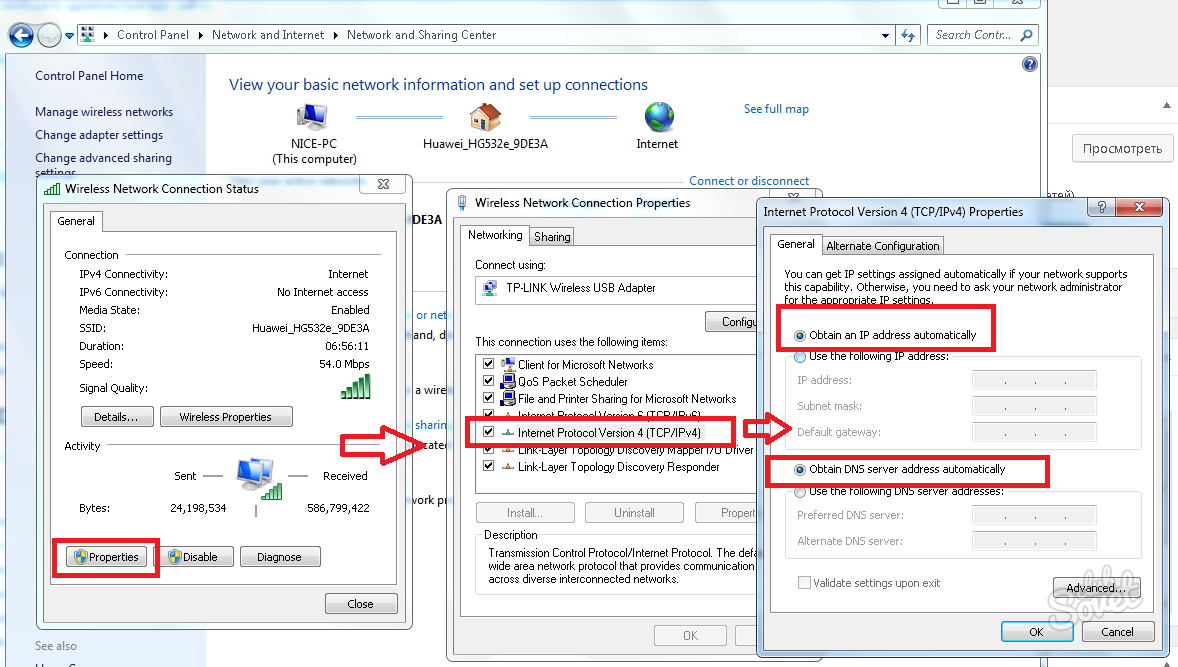This screenshot has height=667, width=1178.
Task: Click Network and Internet in breadcrumb
Action: [x=267, y=35]
